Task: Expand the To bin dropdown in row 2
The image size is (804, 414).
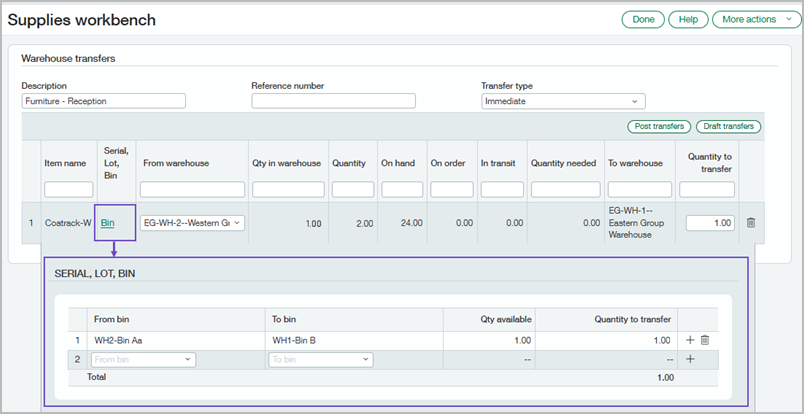Action: (x=320, y=359)
